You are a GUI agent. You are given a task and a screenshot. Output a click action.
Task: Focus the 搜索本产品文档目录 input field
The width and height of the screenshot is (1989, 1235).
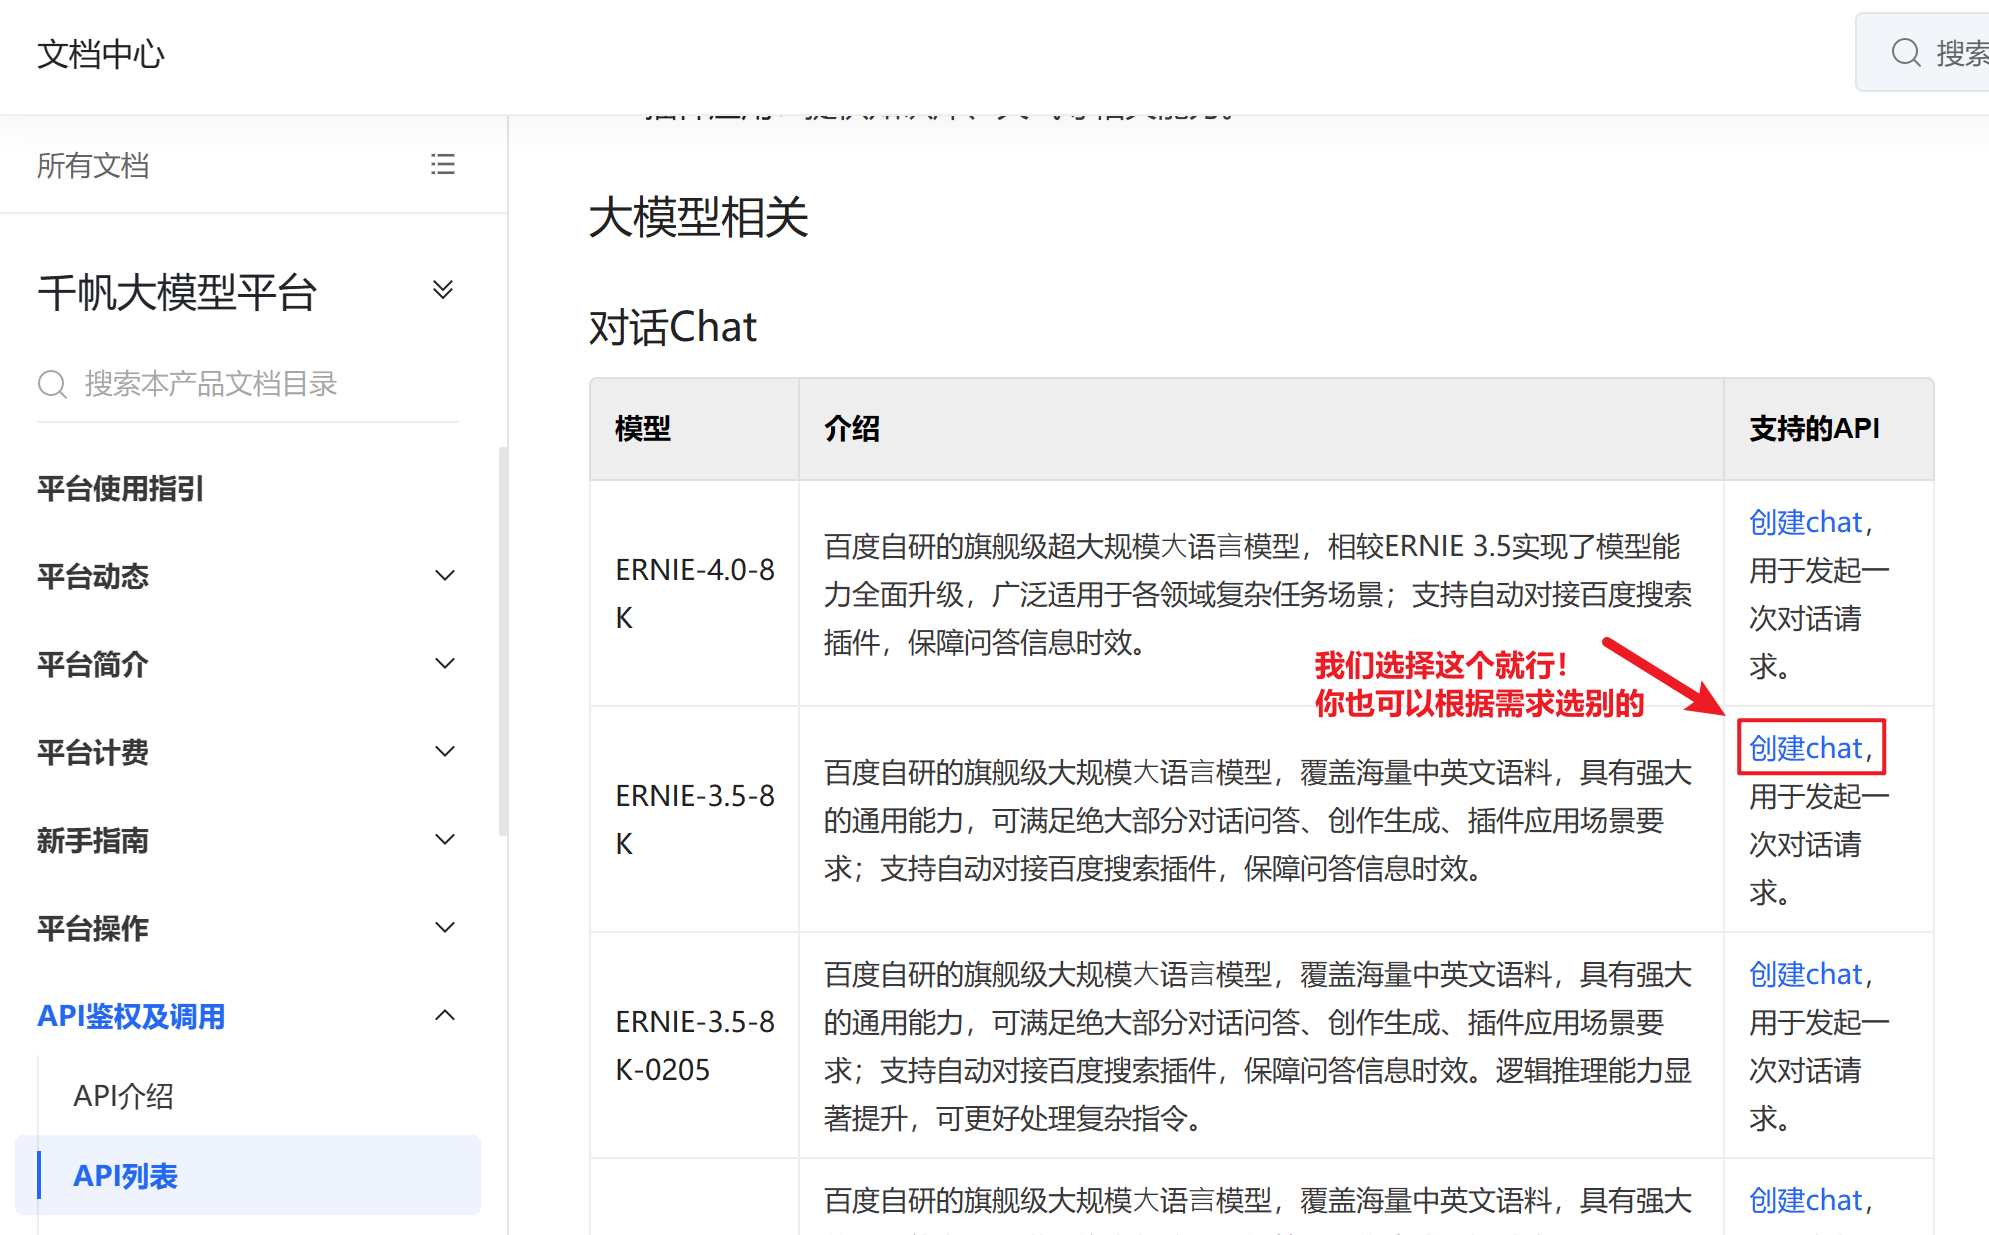tap(248, 384)
